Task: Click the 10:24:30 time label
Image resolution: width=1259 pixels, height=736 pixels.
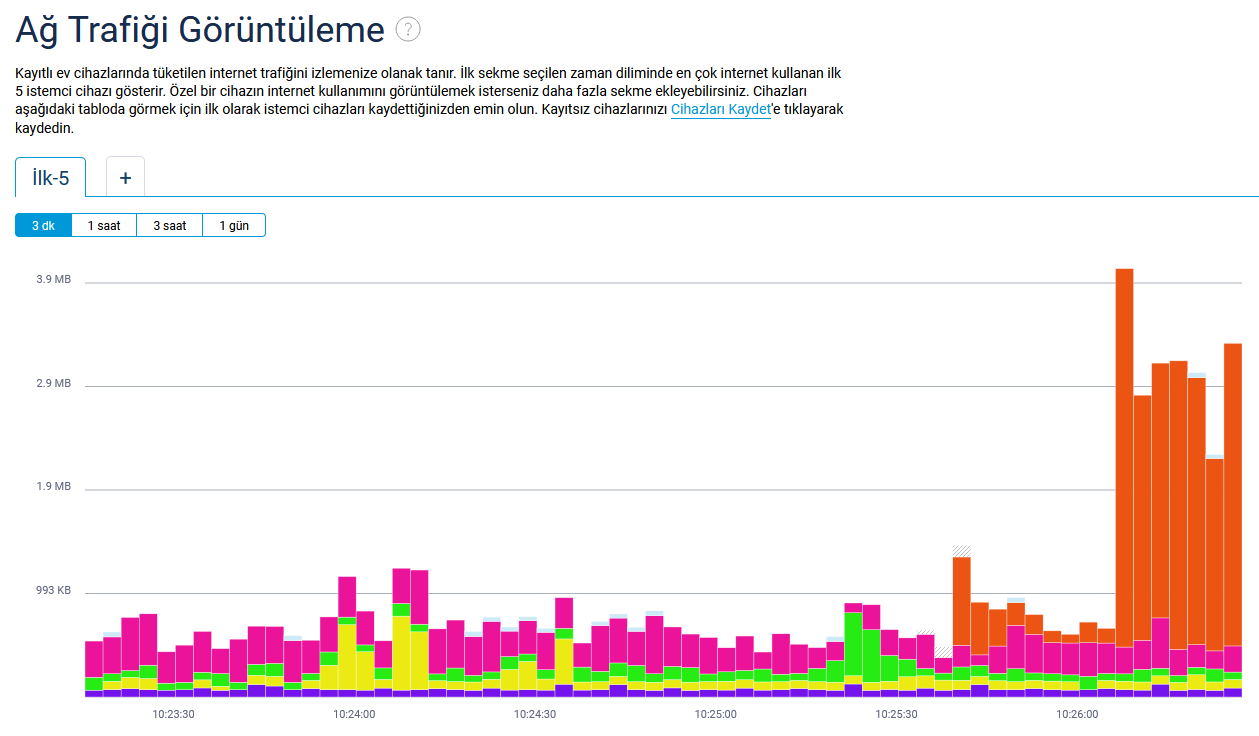Action: (535, 714)
